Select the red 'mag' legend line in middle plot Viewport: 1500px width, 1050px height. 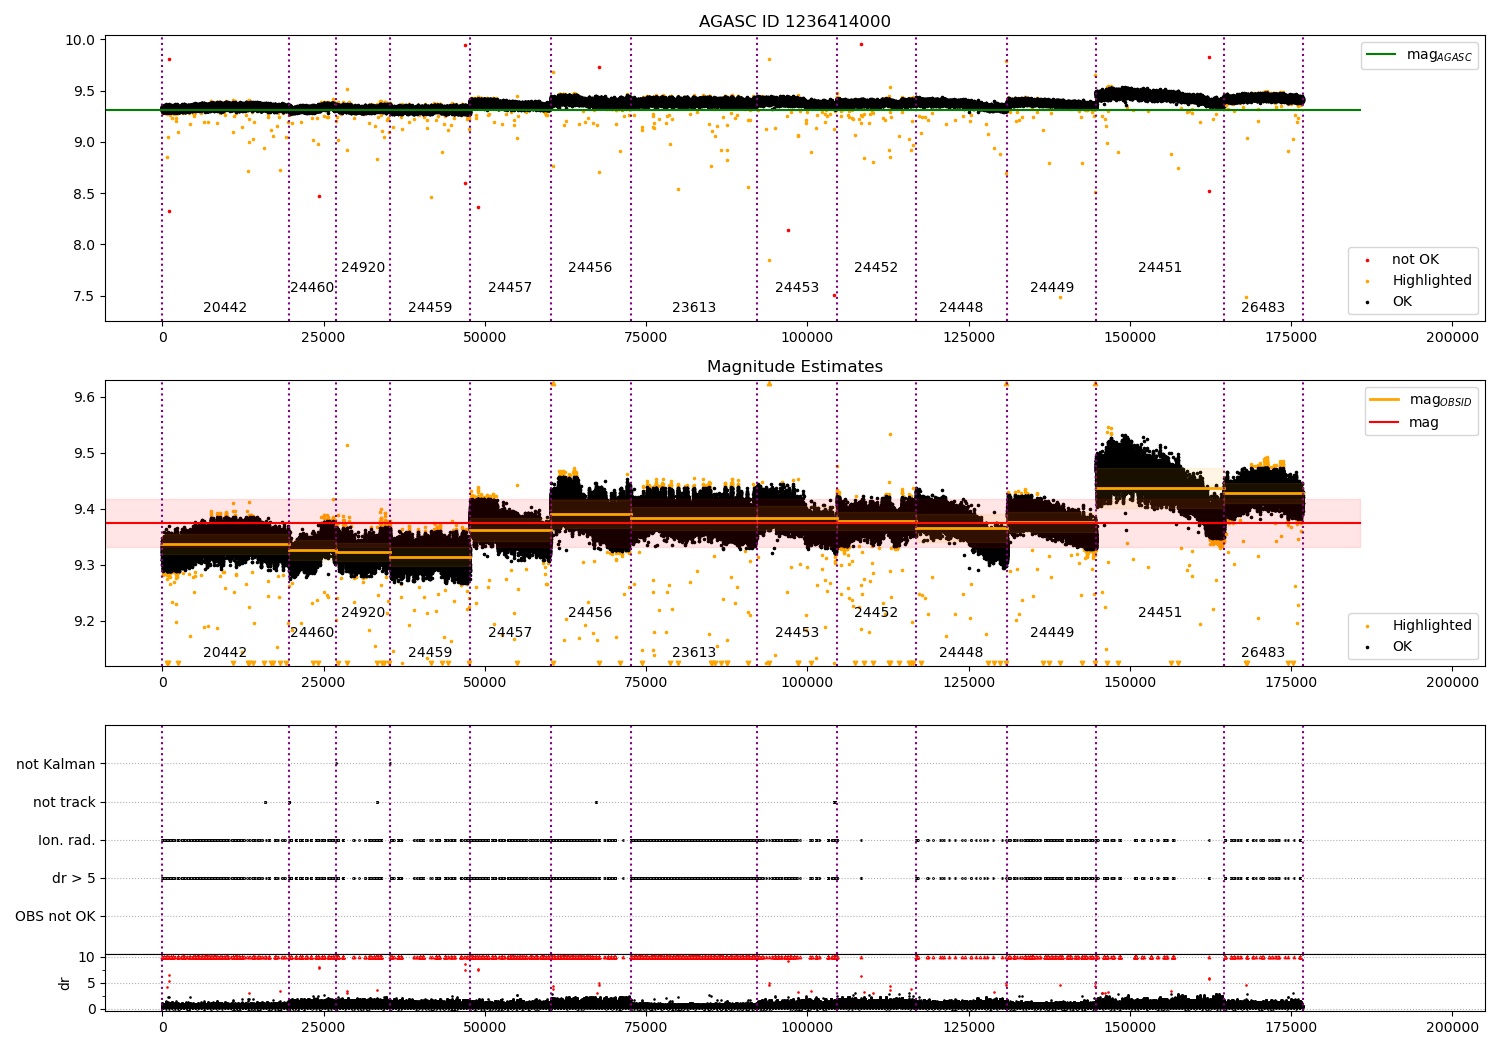[x=1384, y=422]
